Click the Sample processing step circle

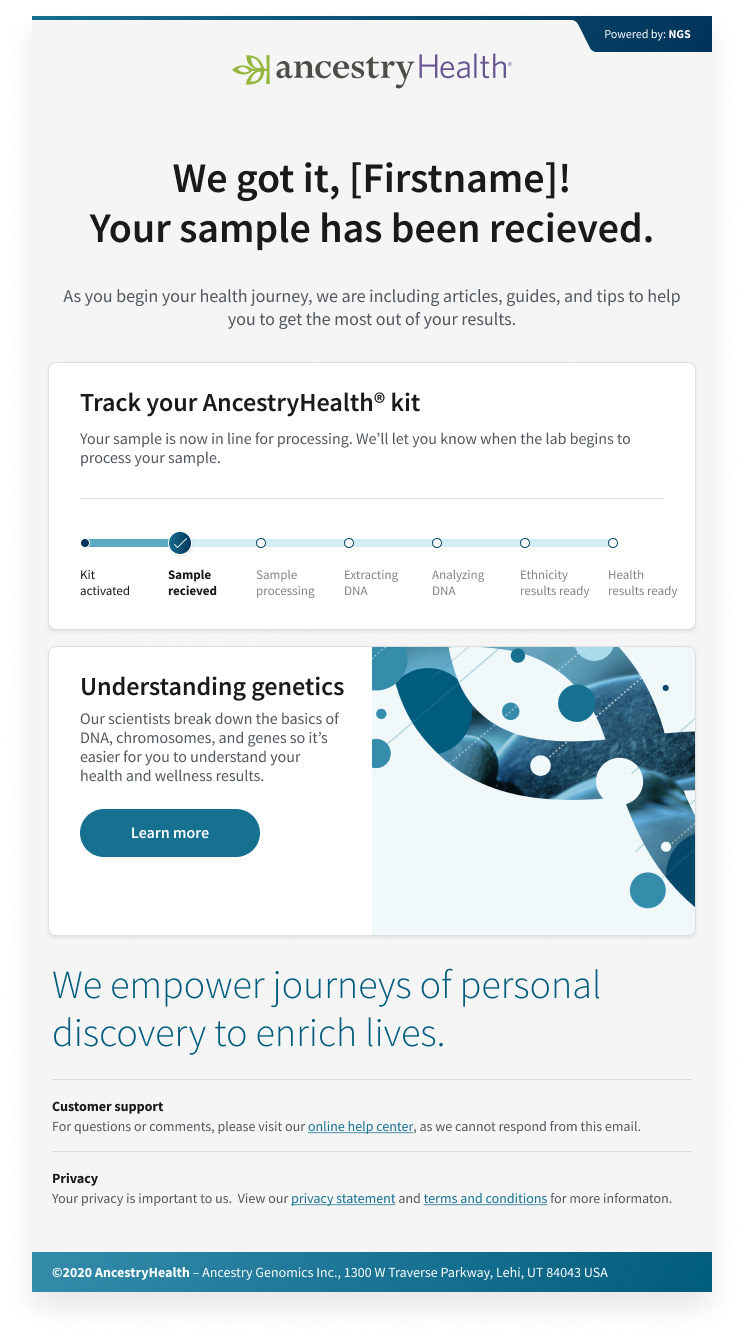click(261, 543)
